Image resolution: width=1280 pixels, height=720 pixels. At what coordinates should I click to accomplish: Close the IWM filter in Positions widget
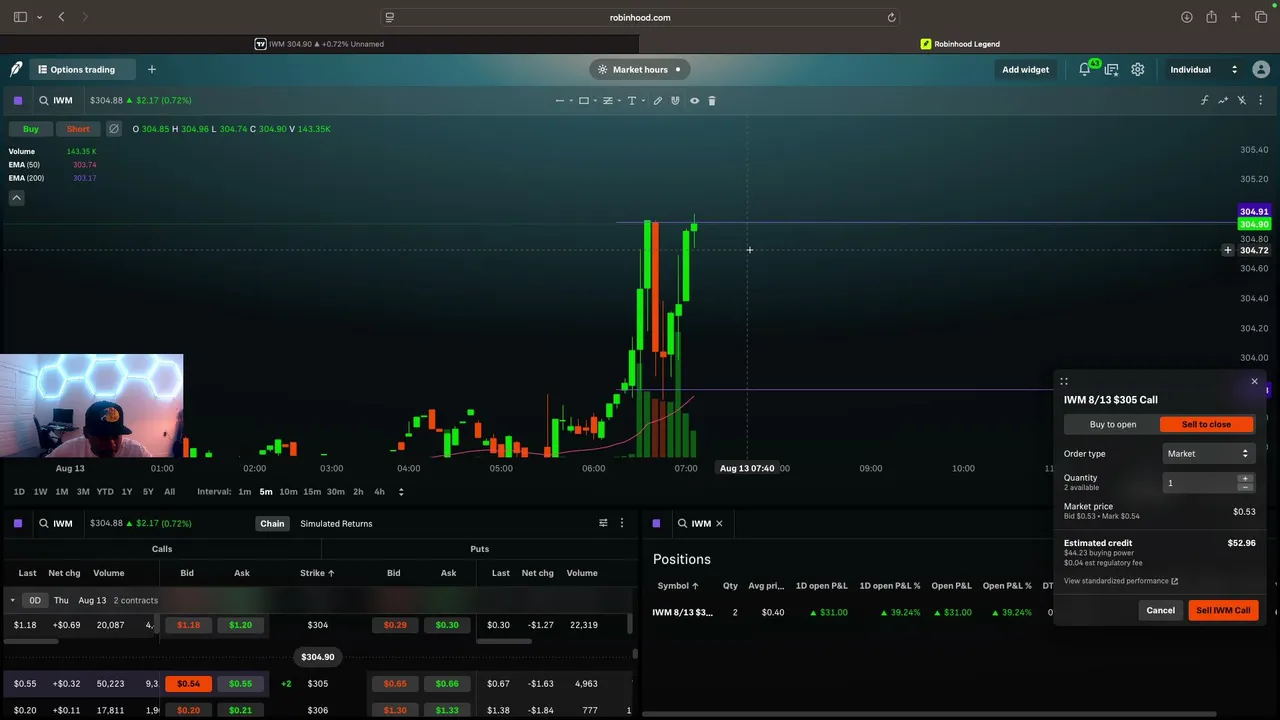pyautogui.click(x=719, y=523)
